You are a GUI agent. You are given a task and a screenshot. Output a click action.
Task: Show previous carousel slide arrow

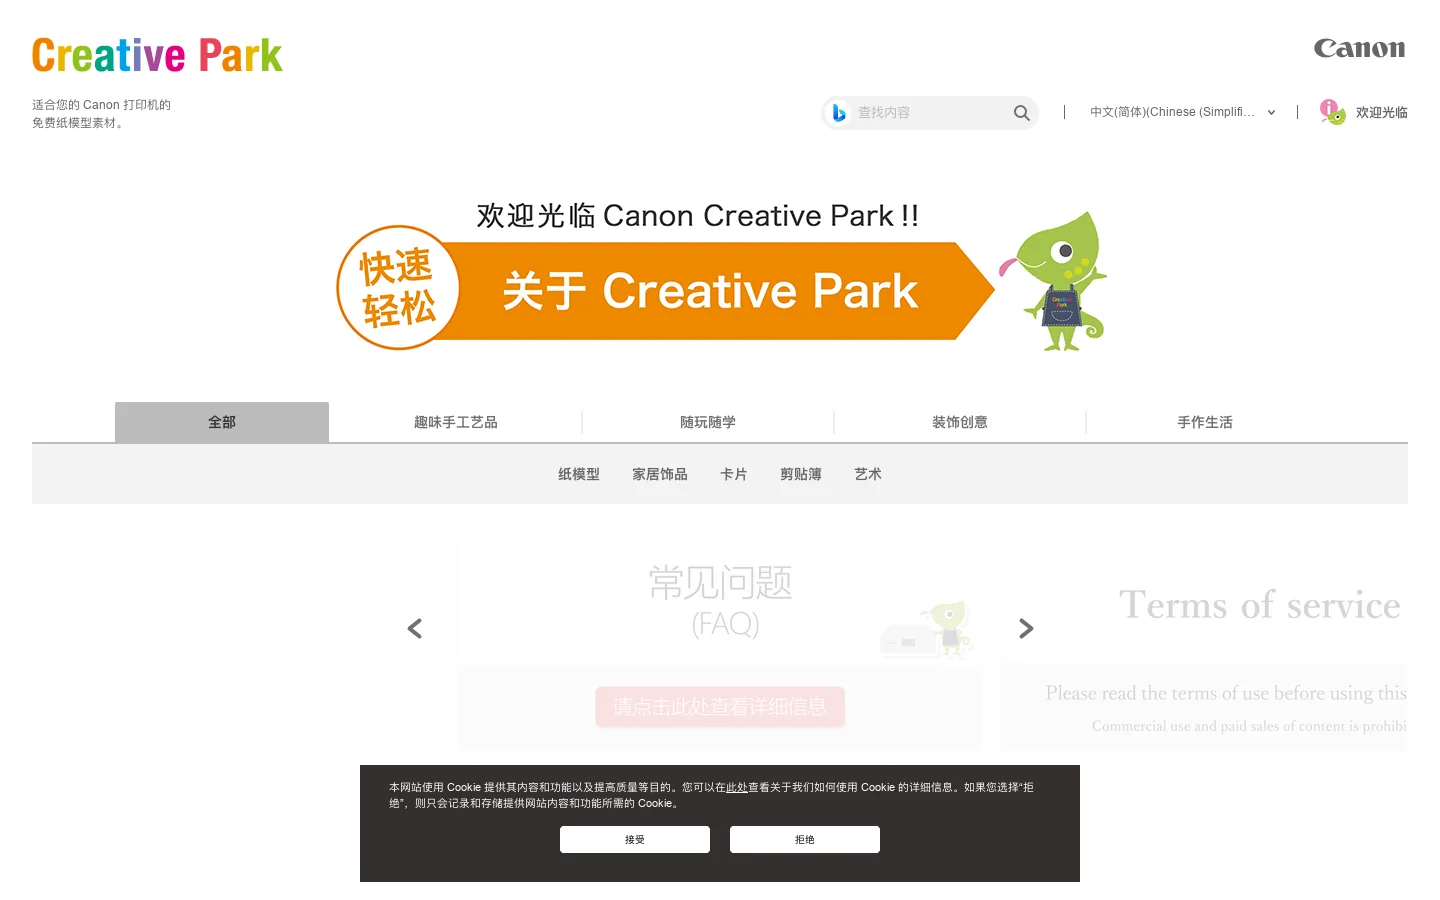pyautogui.click(x=415, y=628)
